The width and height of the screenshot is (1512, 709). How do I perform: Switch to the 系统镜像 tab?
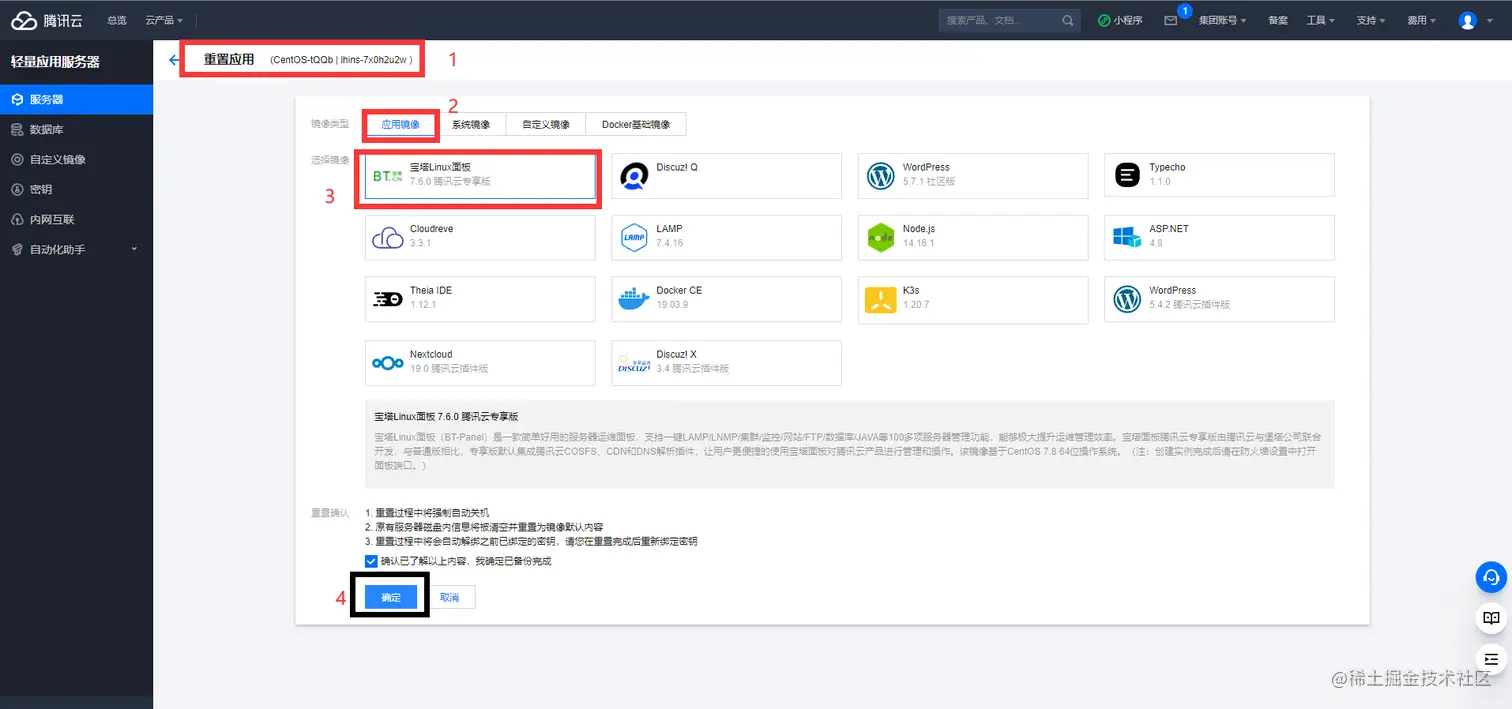click(x=471, y=125)
